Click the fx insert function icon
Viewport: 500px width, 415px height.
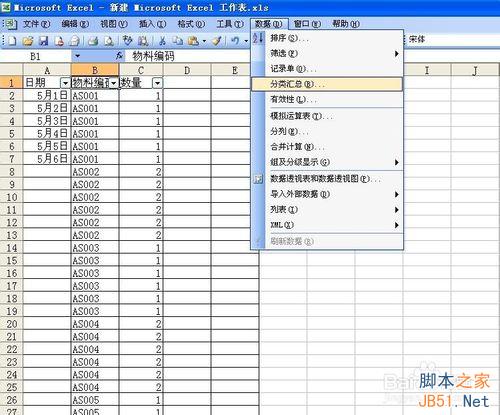tap(119, 56)
